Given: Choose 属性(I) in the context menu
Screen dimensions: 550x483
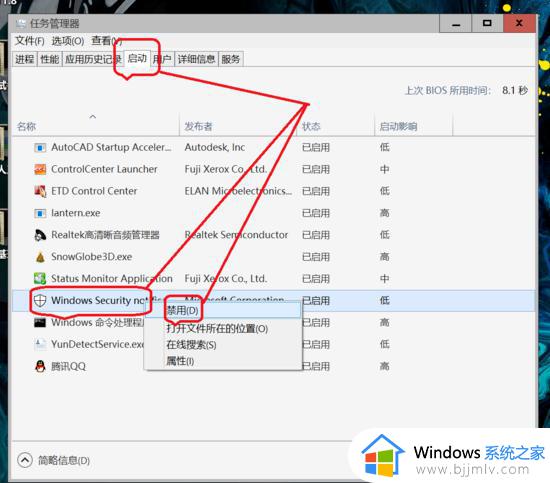Looking at the screenshot, I should 223,361.
